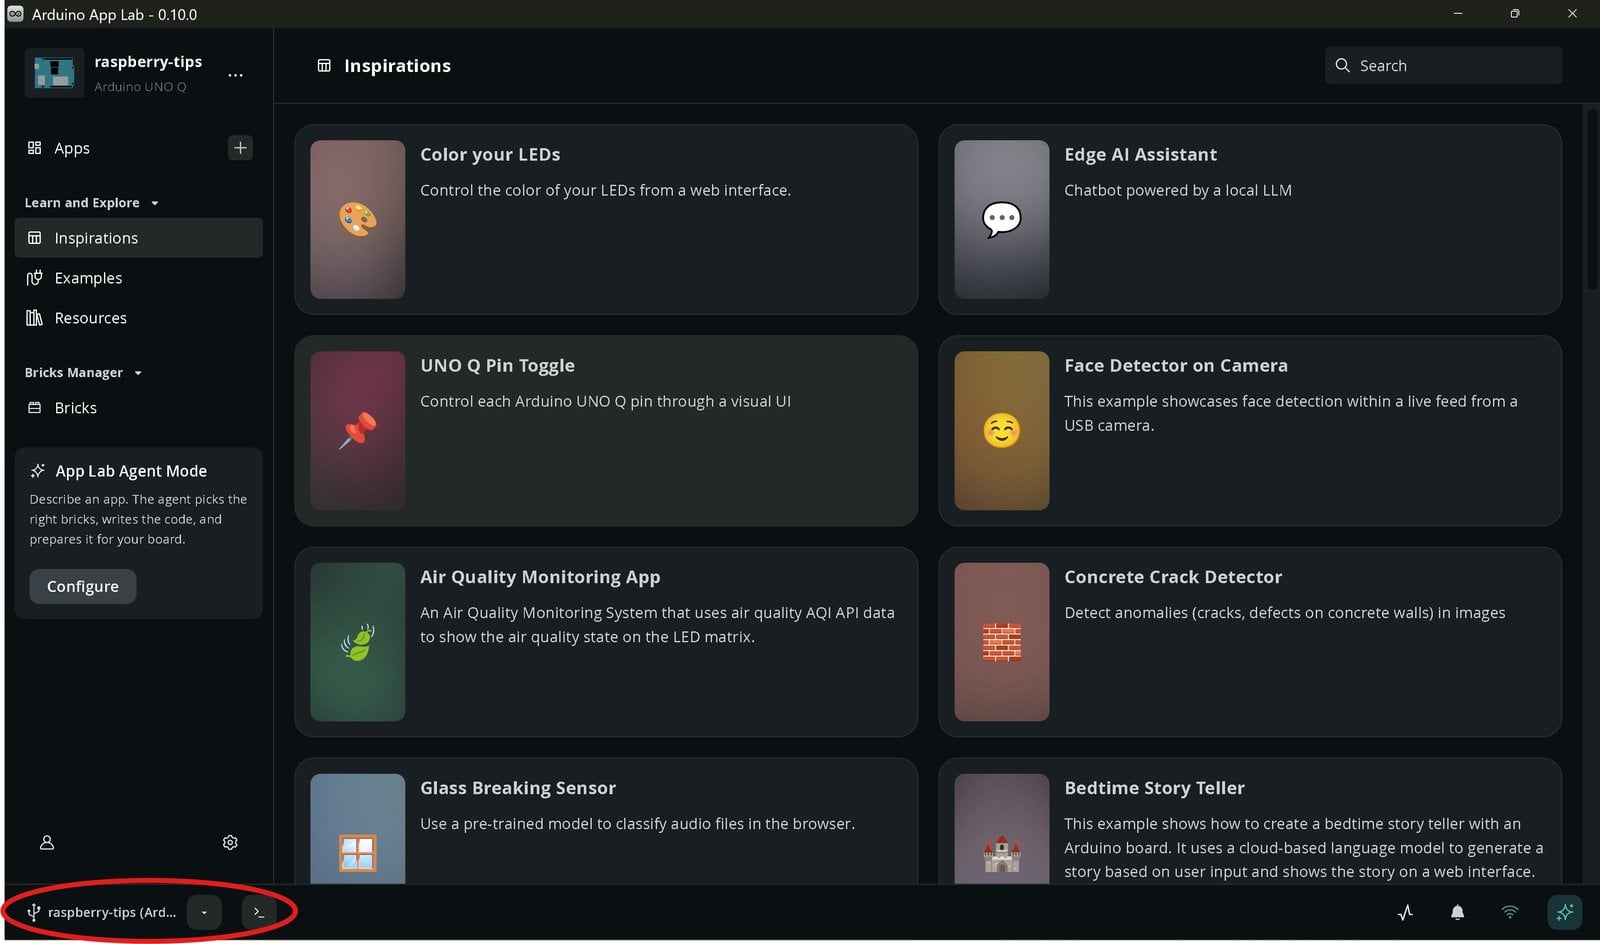Screen dimensions: 1600x944
Task: Open the board options three-dot menu
Action: [x=235, y=75]
